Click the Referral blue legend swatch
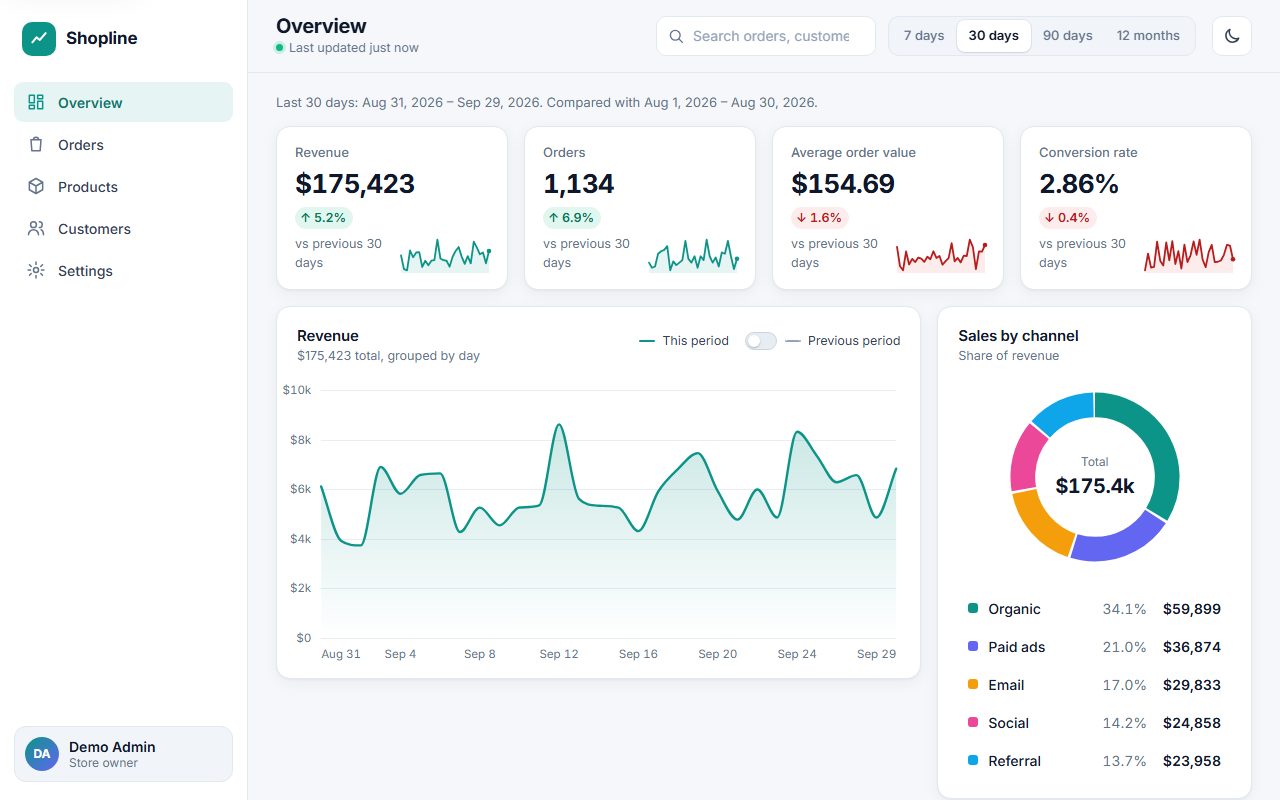This screenshot has height=800, width=1280. [973, 760]
